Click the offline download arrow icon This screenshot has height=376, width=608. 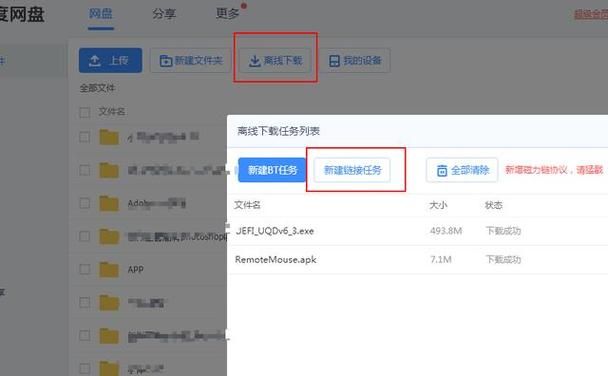point(254,61)
